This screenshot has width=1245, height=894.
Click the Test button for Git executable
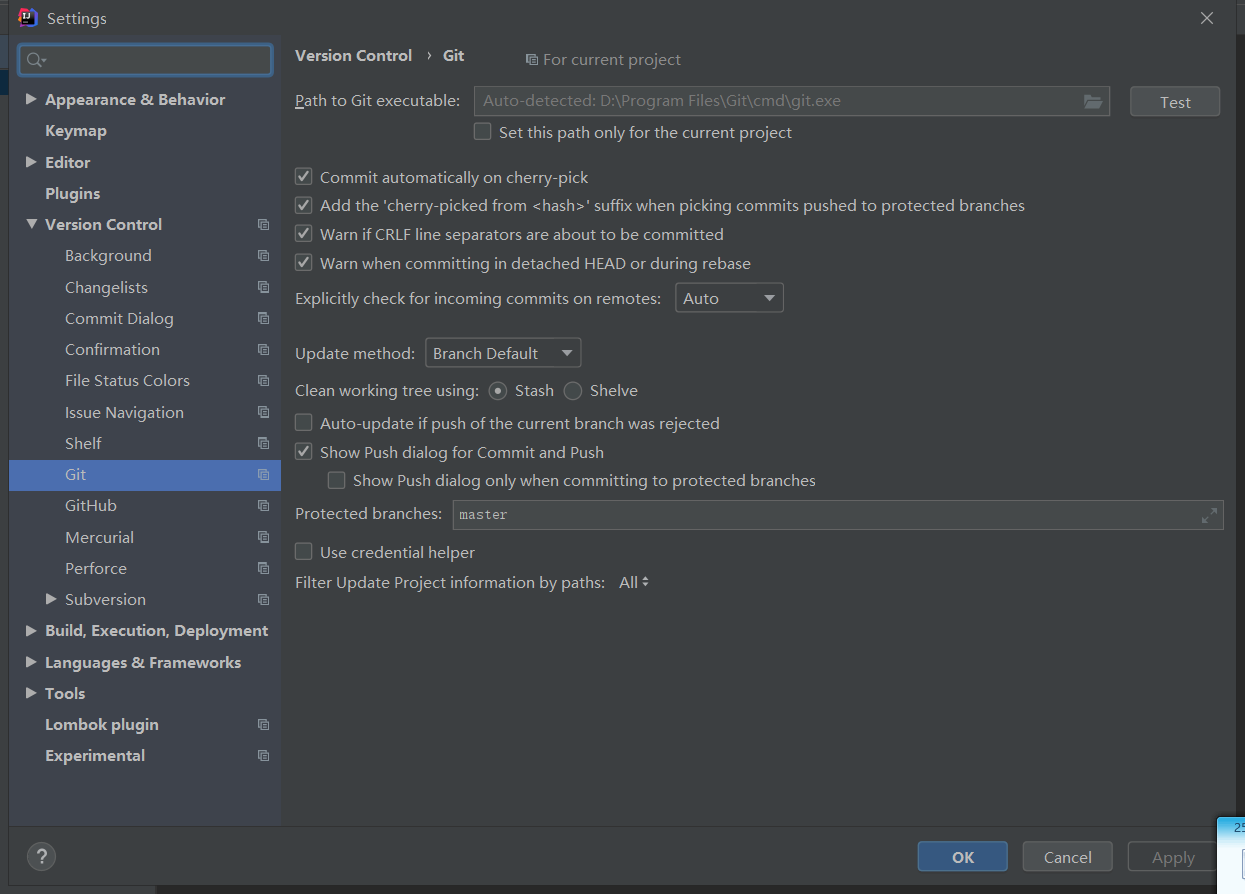point(1175,102)
